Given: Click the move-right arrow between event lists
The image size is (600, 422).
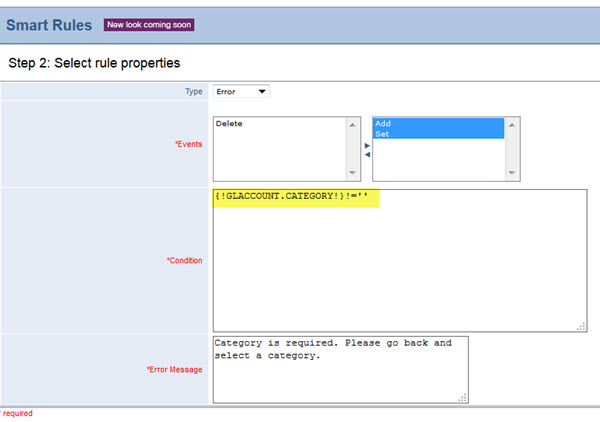Looking at the screenshot, I should (x=367, y=145).
